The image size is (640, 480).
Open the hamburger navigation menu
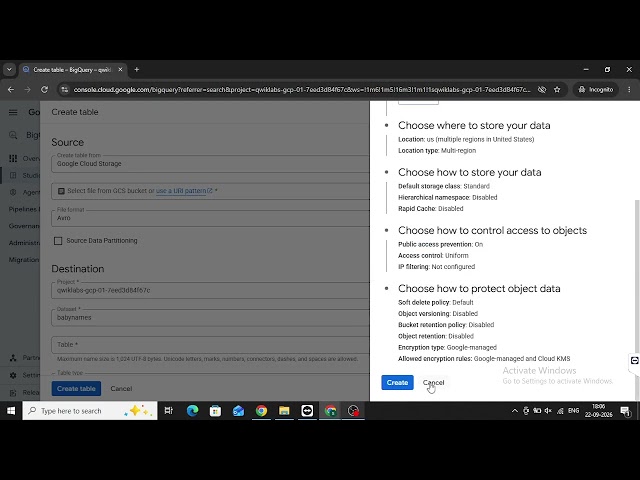click(x=13, y=112)
